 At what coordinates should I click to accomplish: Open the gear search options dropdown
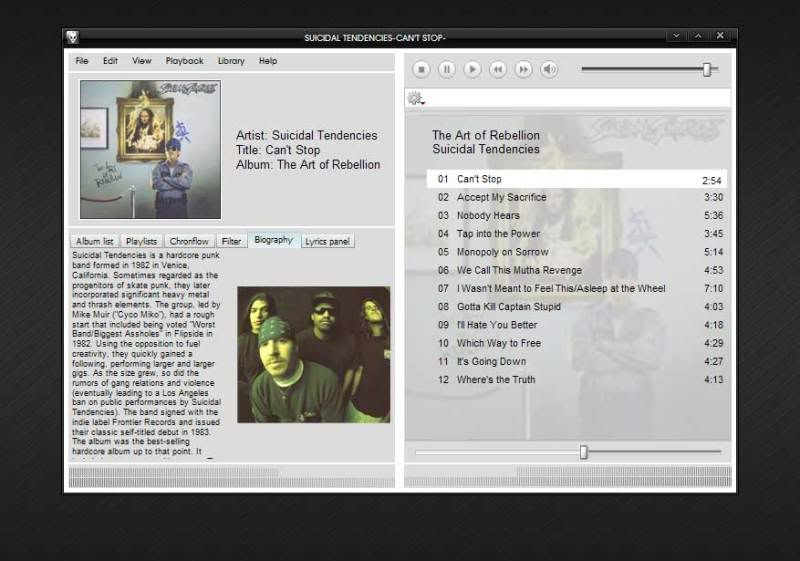coord(416,98)
